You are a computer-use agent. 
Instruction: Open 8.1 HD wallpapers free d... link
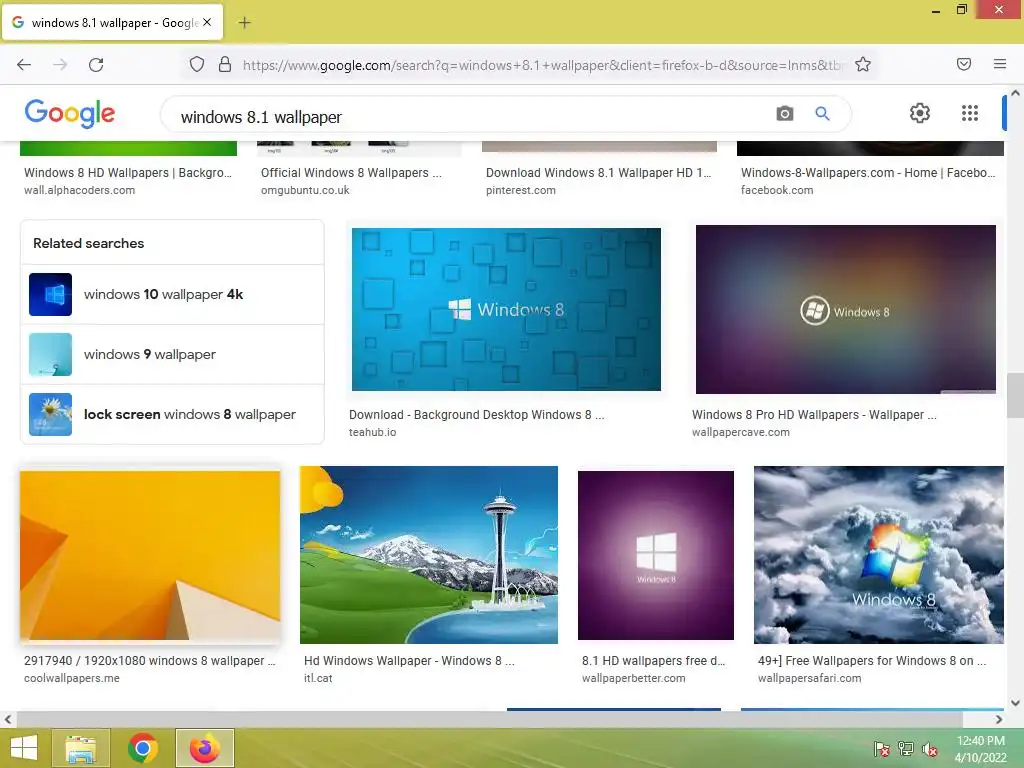pos(654,661)
